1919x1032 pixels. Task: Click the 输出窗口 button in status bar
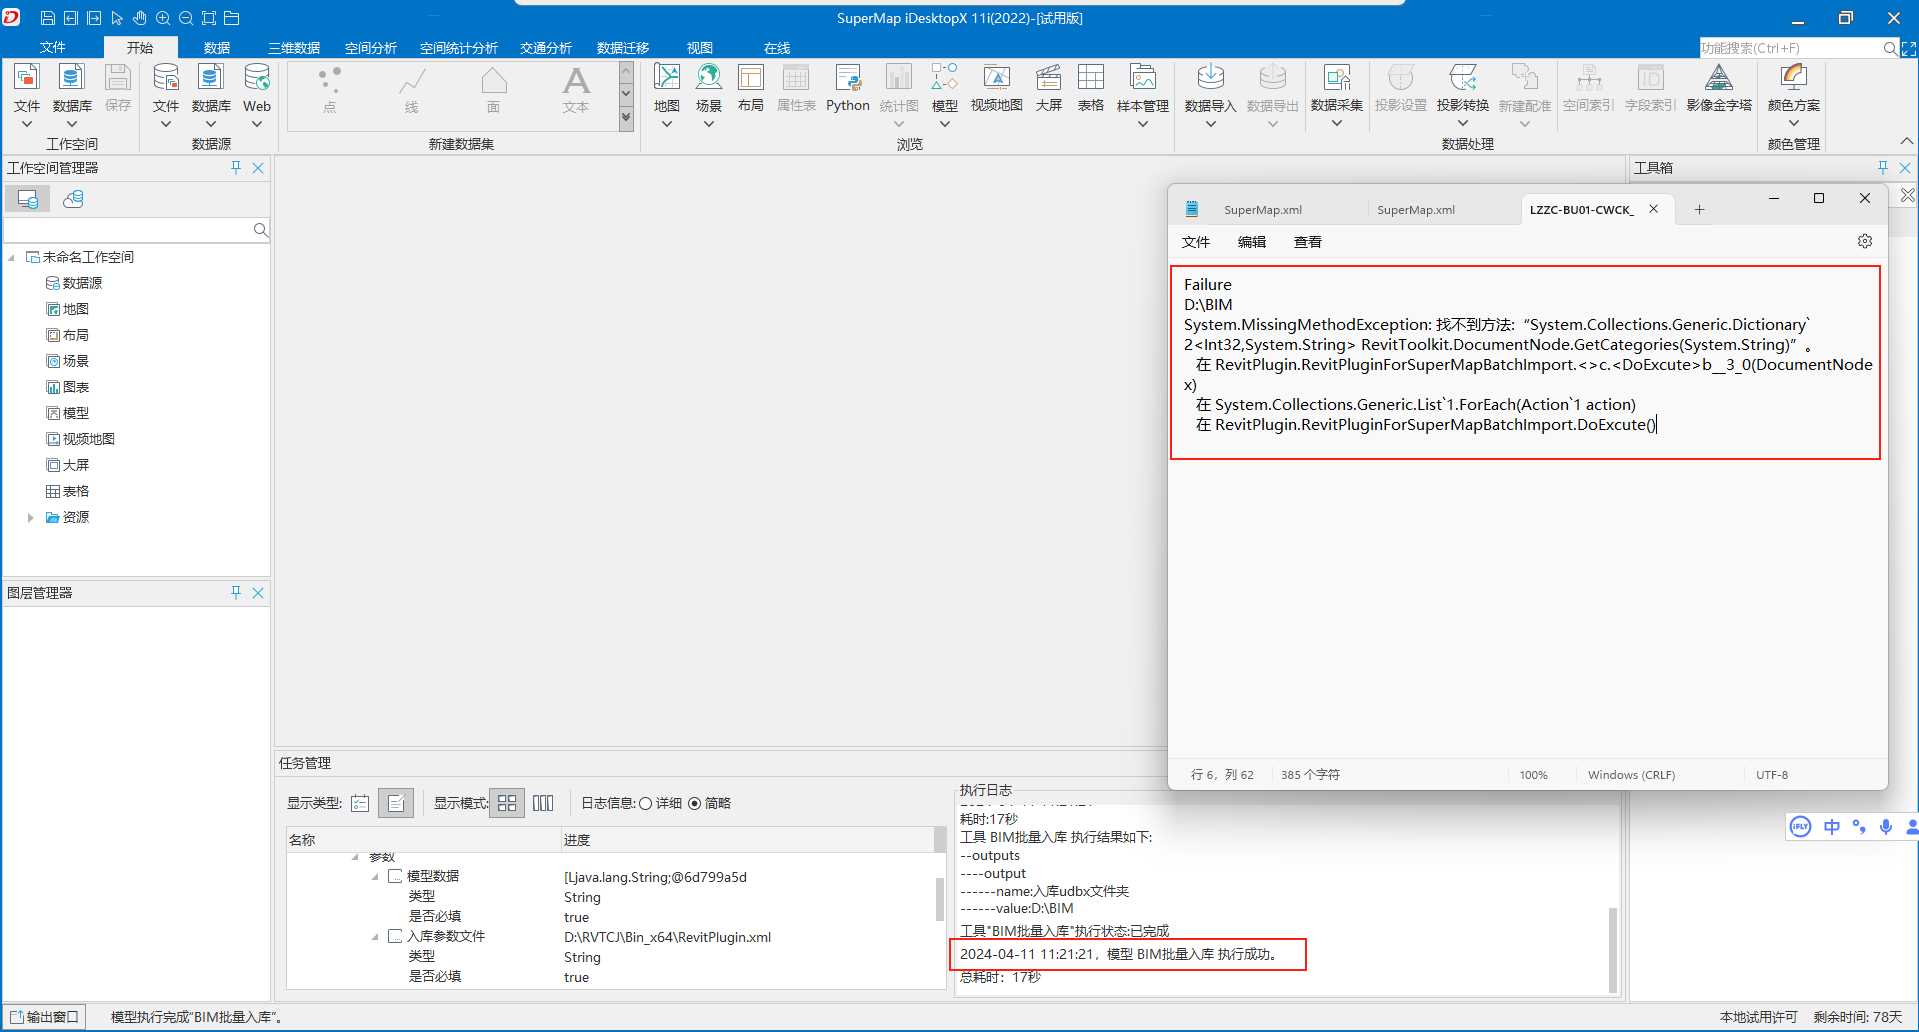(45, 1017)
